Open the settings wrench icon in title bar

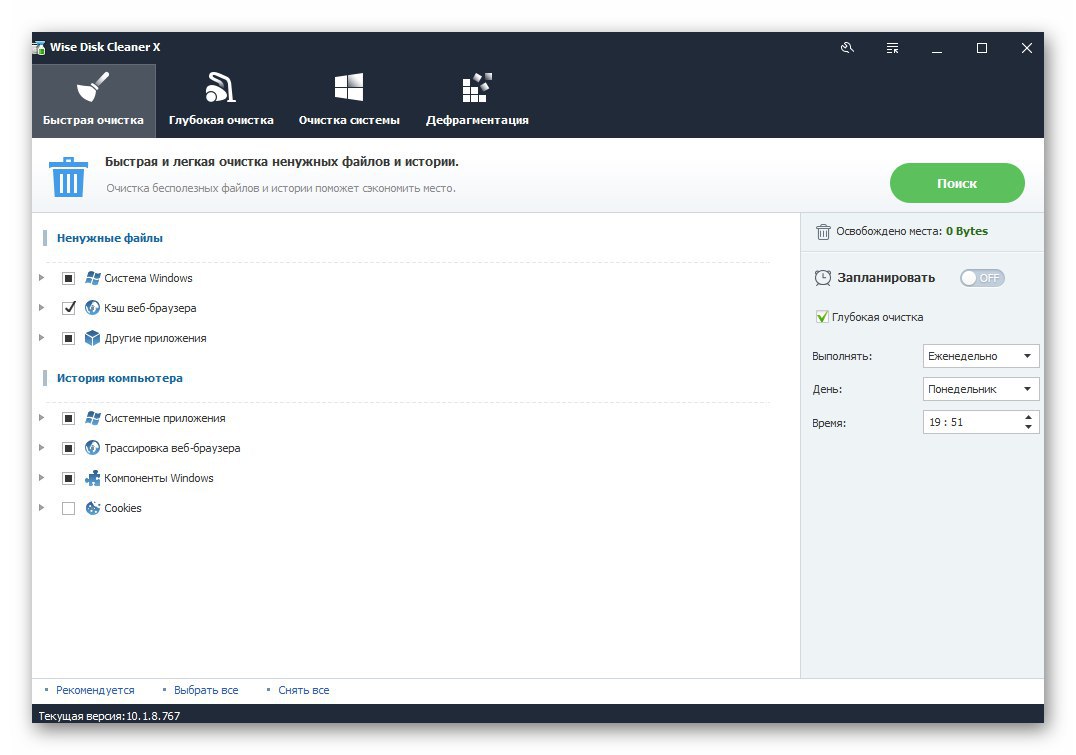[x=847, y=47]
